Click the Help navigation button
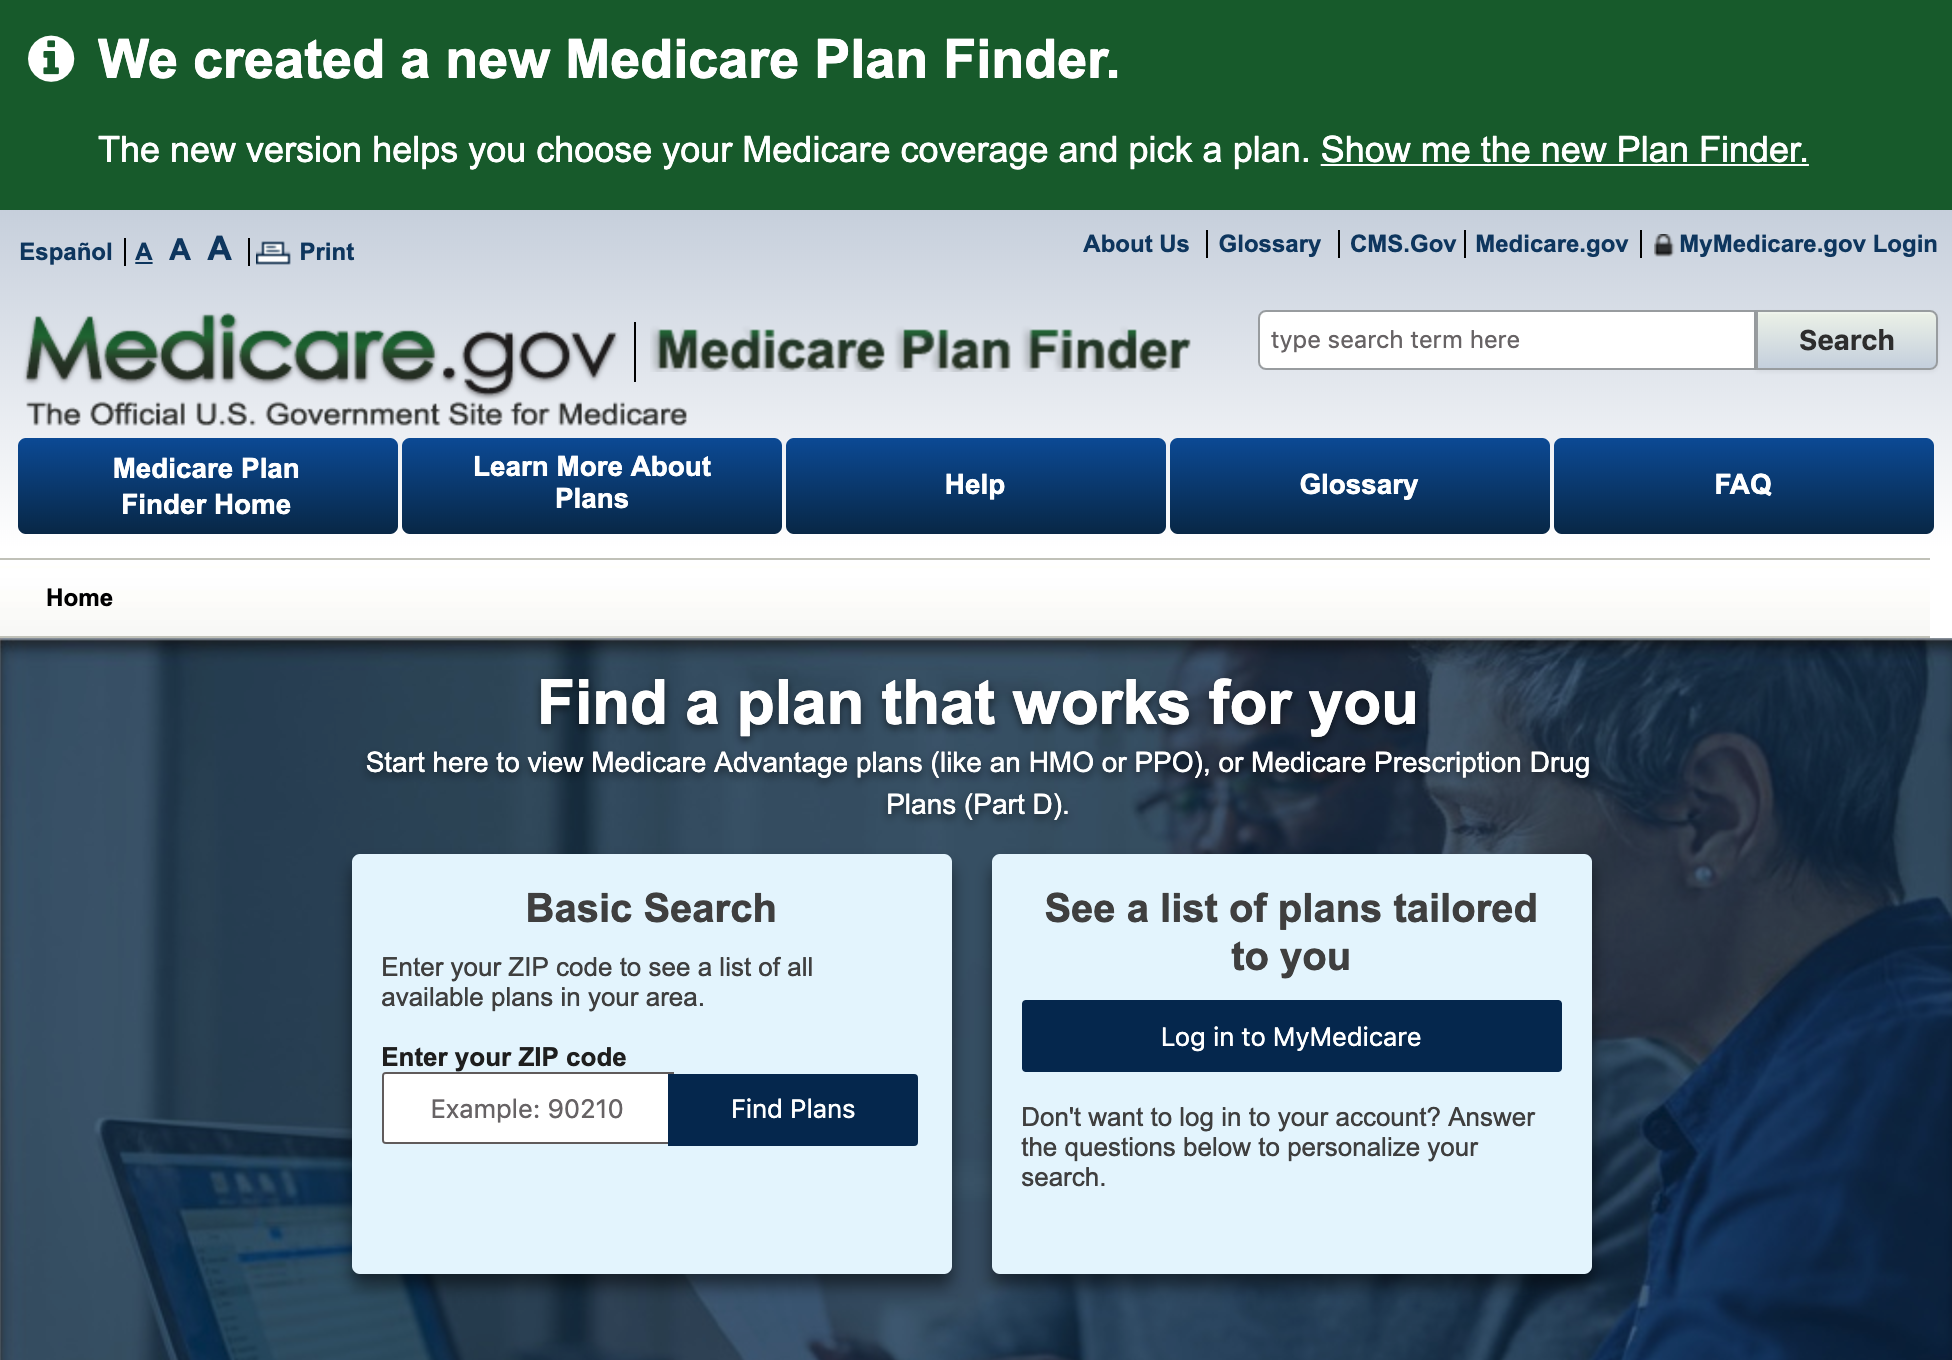The height and width of the screenshot is (1360, 1952). (975, 483)
